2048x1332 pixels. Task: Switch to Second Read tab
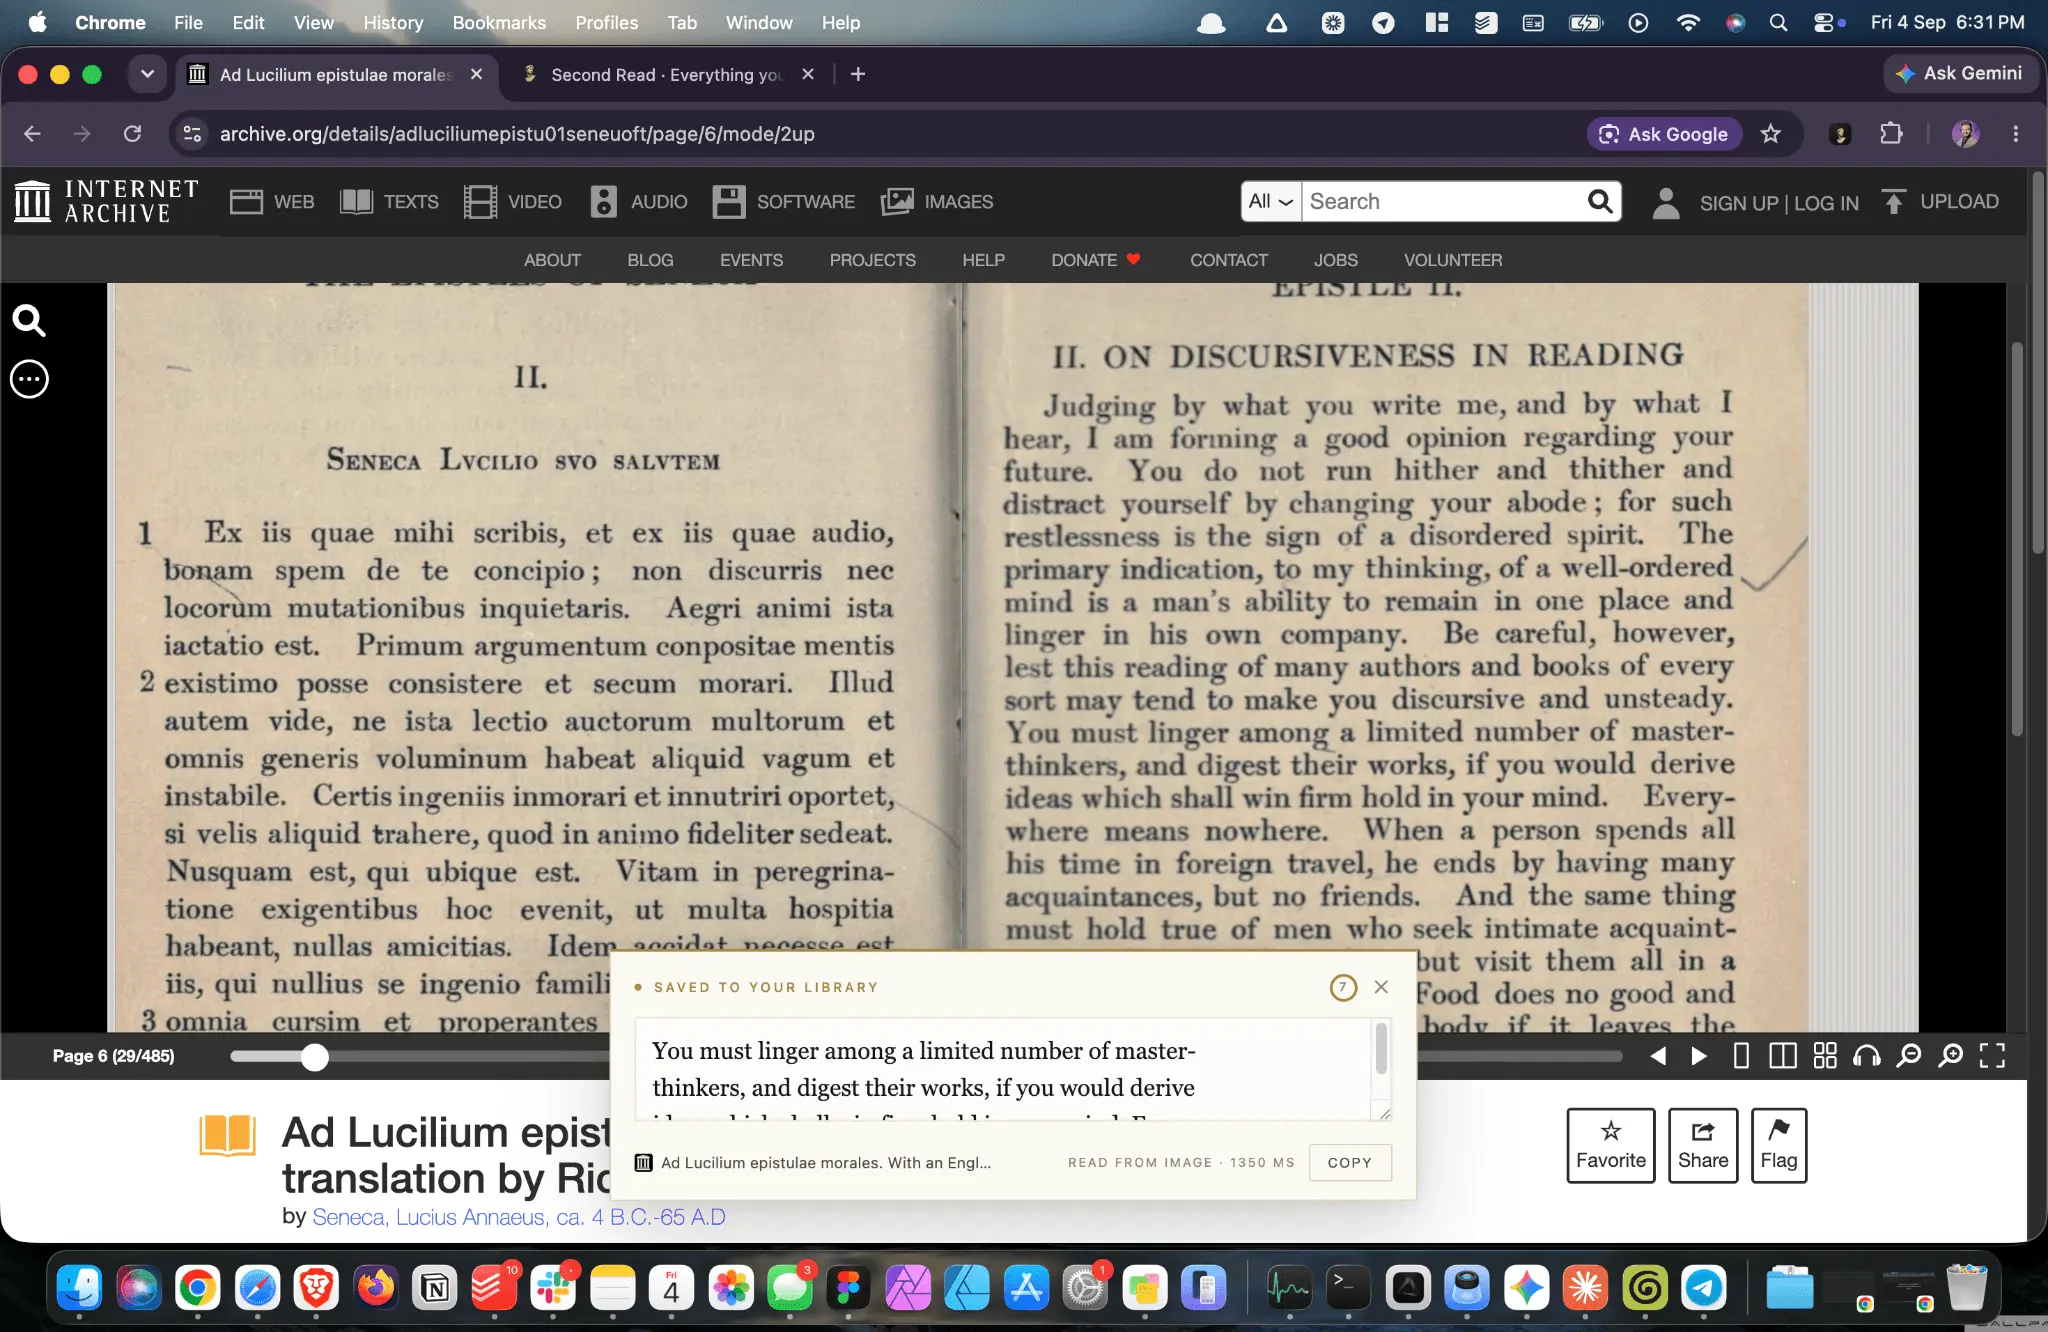(x=667, y=75)
